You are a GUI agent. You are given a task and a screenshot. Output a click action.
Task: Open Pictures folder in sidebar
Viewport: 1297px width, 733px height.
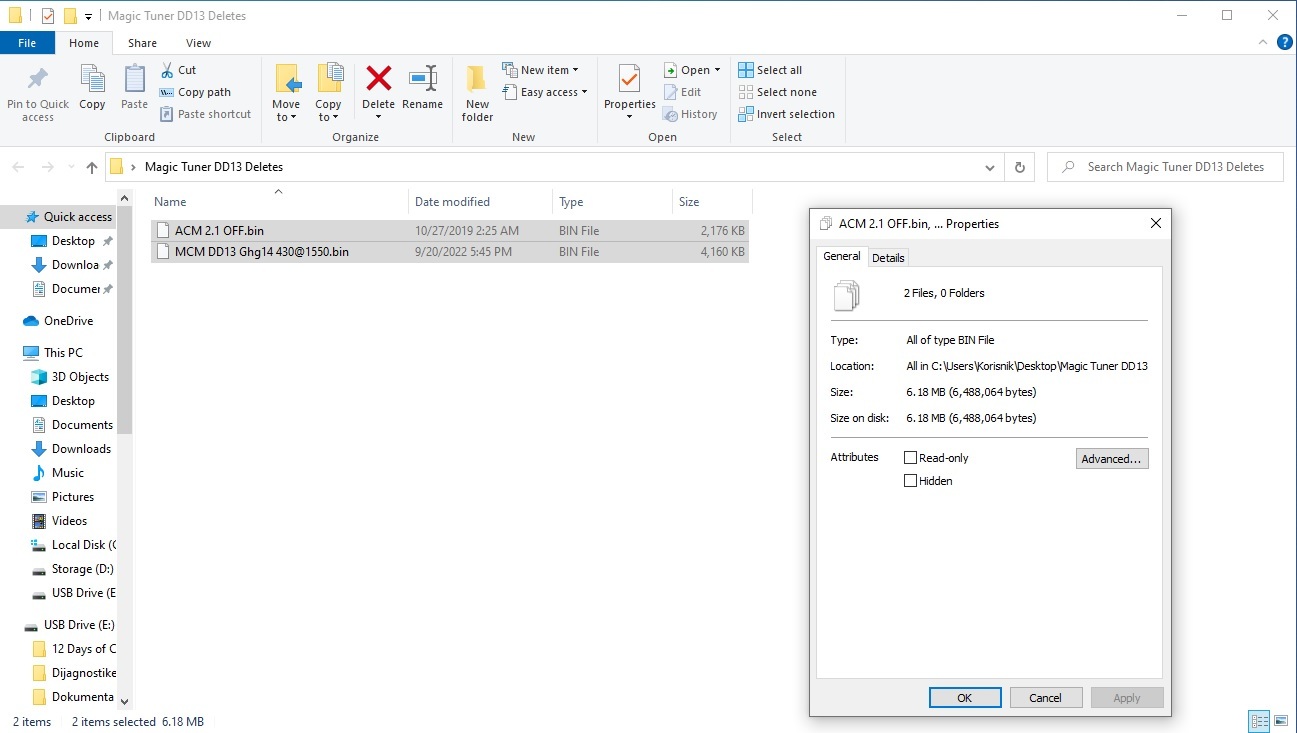coord(72,497)
